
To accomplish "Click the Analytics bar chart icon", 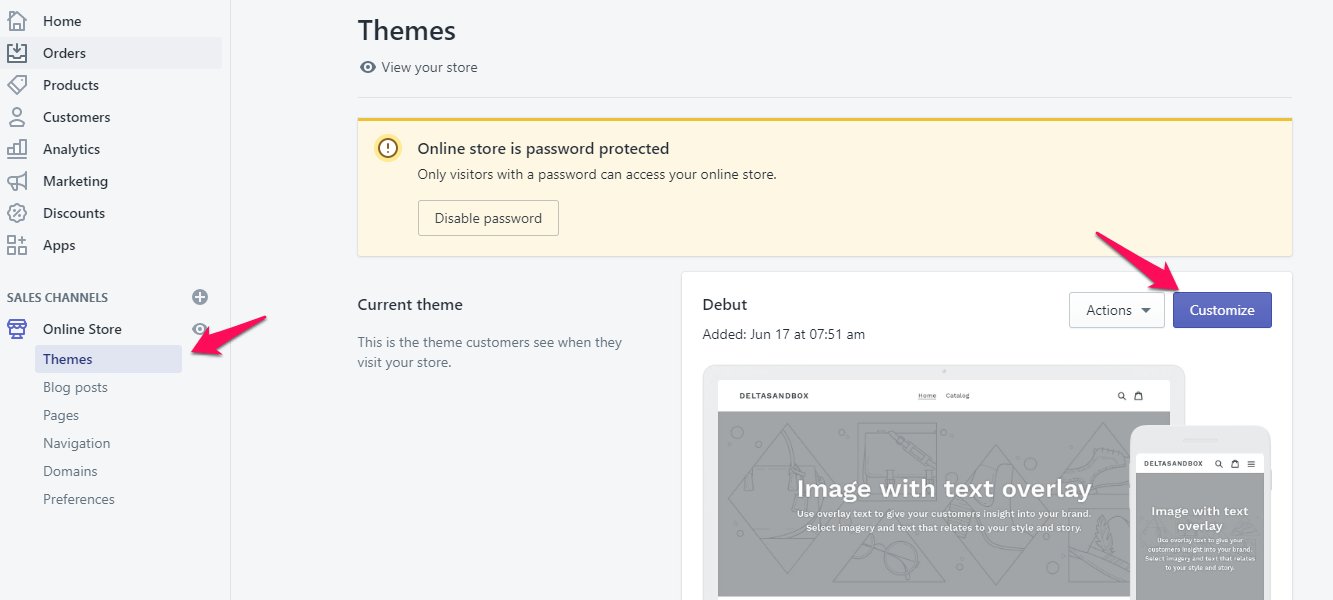I will pyautogui.click(x=17, y=149).
